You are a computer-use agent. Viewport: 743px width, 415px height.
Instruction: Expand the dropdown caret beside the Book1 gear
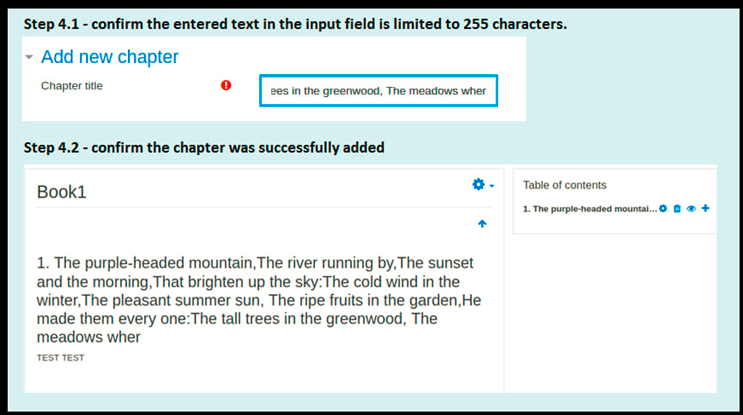(x=492, y=186)
